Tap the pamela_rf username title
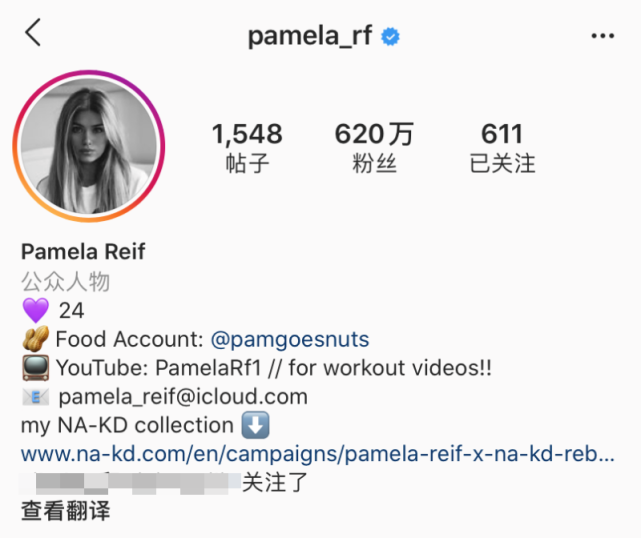The height and width of the screenshot is (538, 641). (310, 36)
